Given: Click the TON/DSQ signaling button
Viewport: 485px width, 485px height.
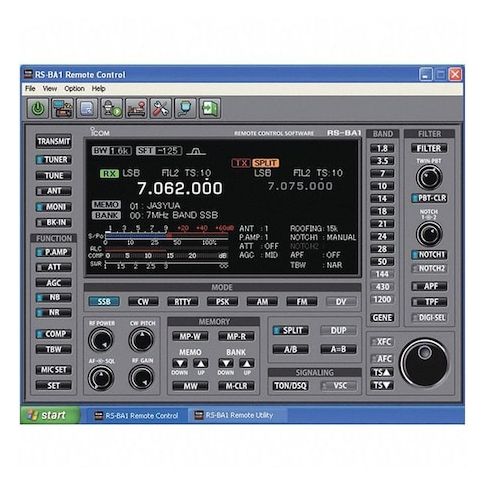Looking at the screenshot, I should (x=290, y=386).
